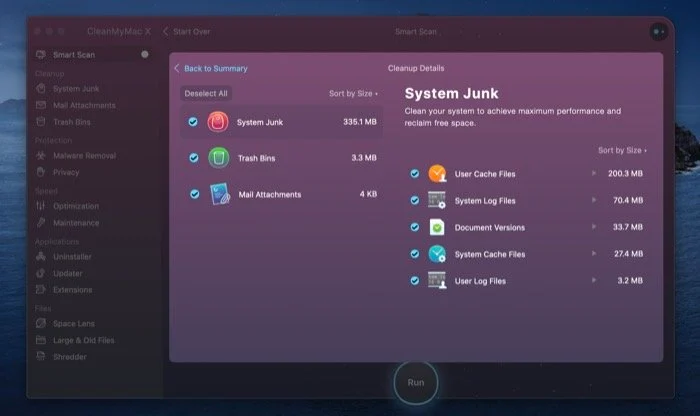Click the Document Versions file icon
Screen dimensions: 700x416
[437, 227]
